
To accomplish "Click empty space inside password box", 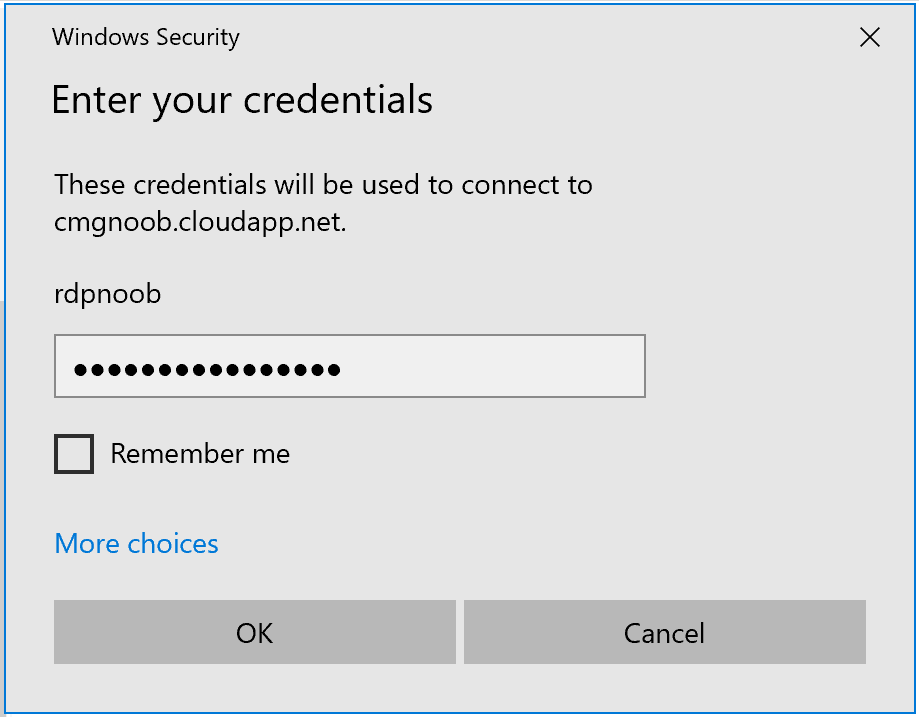I will pyautogui.click(x=492, y=366).
